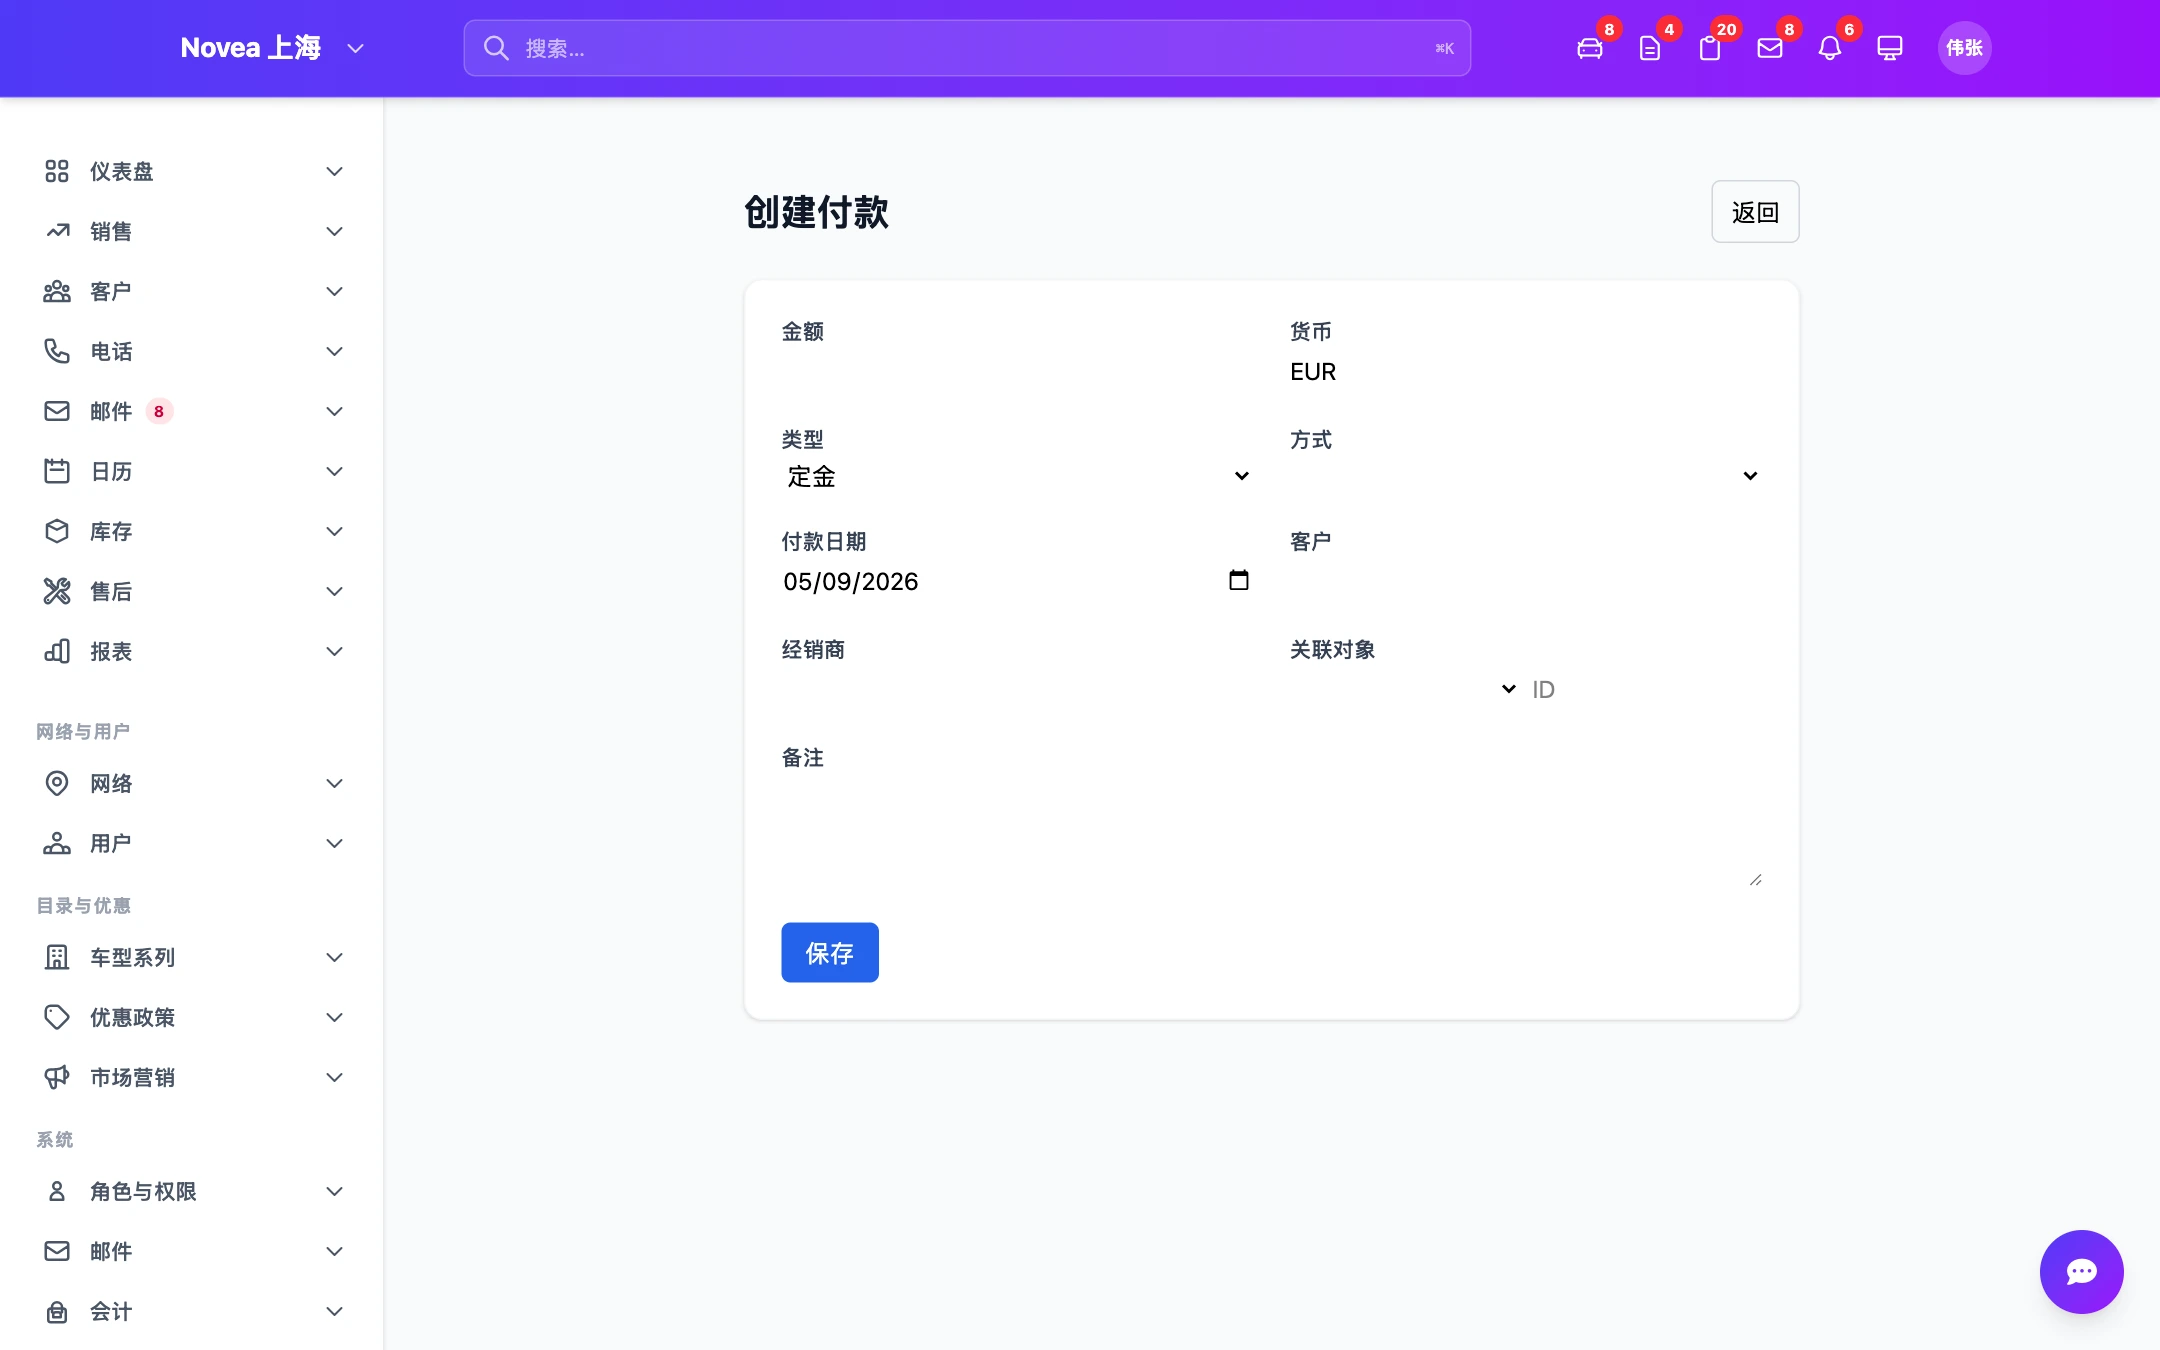The height and width of the screenshot is (1350, 2160).
Task: Open the user avatar 伟张
Action: pos(1964,48)
